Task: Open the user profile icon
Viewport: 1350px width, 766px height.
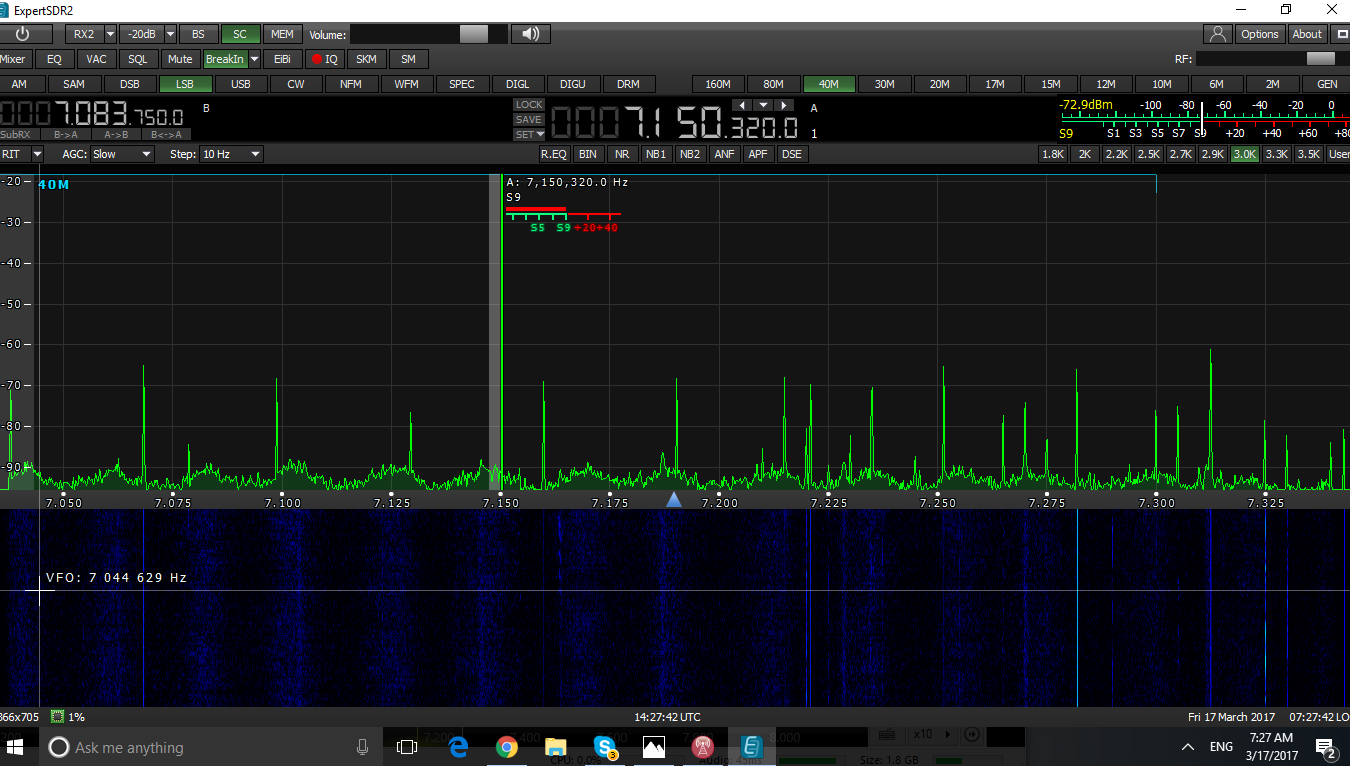Action: coord(1217,34)
